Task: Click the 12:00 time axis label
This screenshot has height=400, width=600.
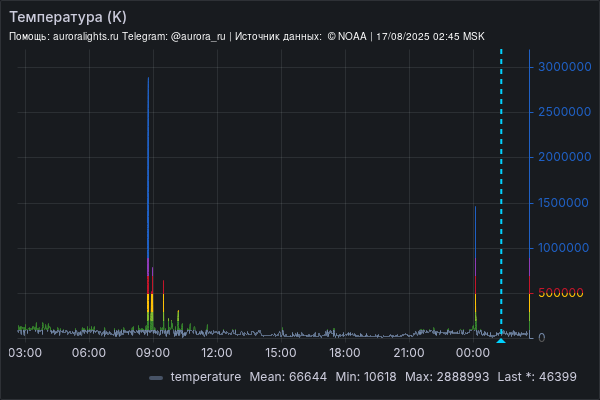Action: (x=217, y=353)
